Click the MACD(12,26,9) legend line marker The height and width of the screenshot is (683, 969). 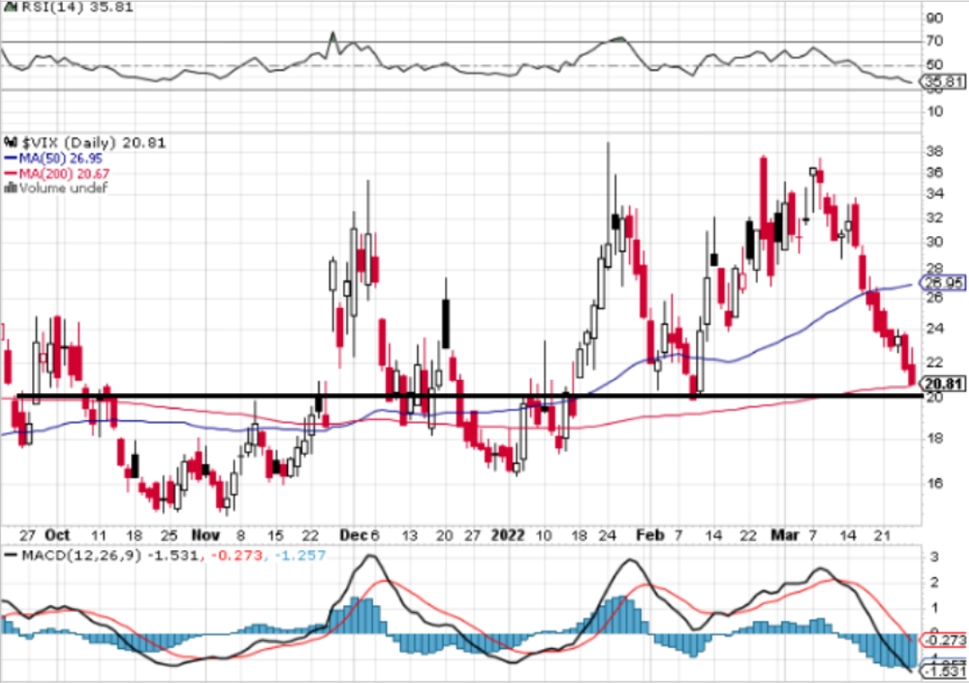click(11, 555)
